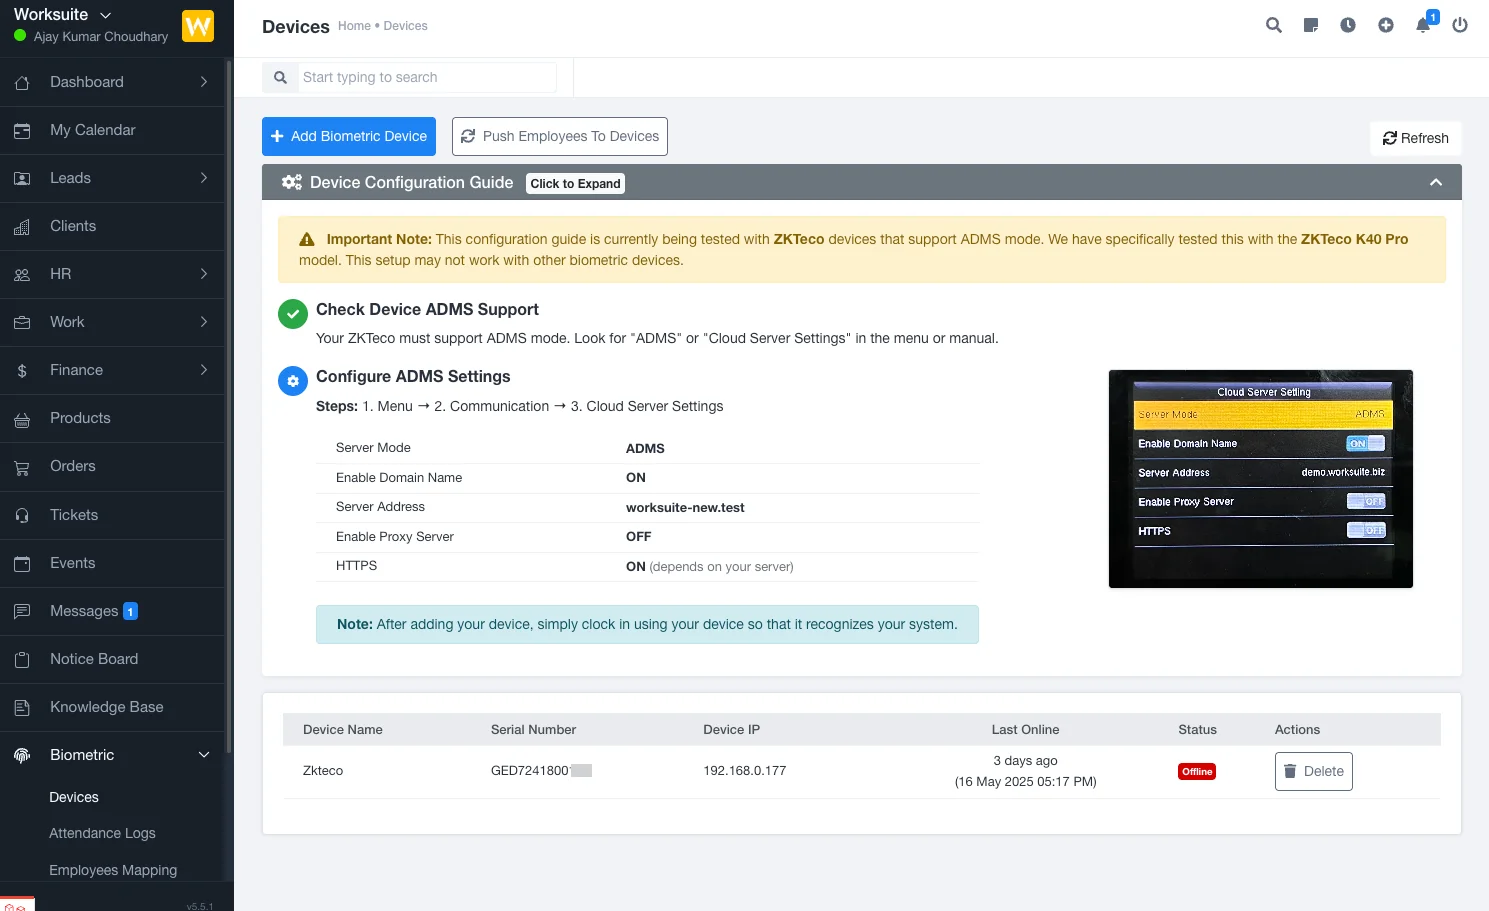Open Attendance Logs submenu item

[102, 833]
